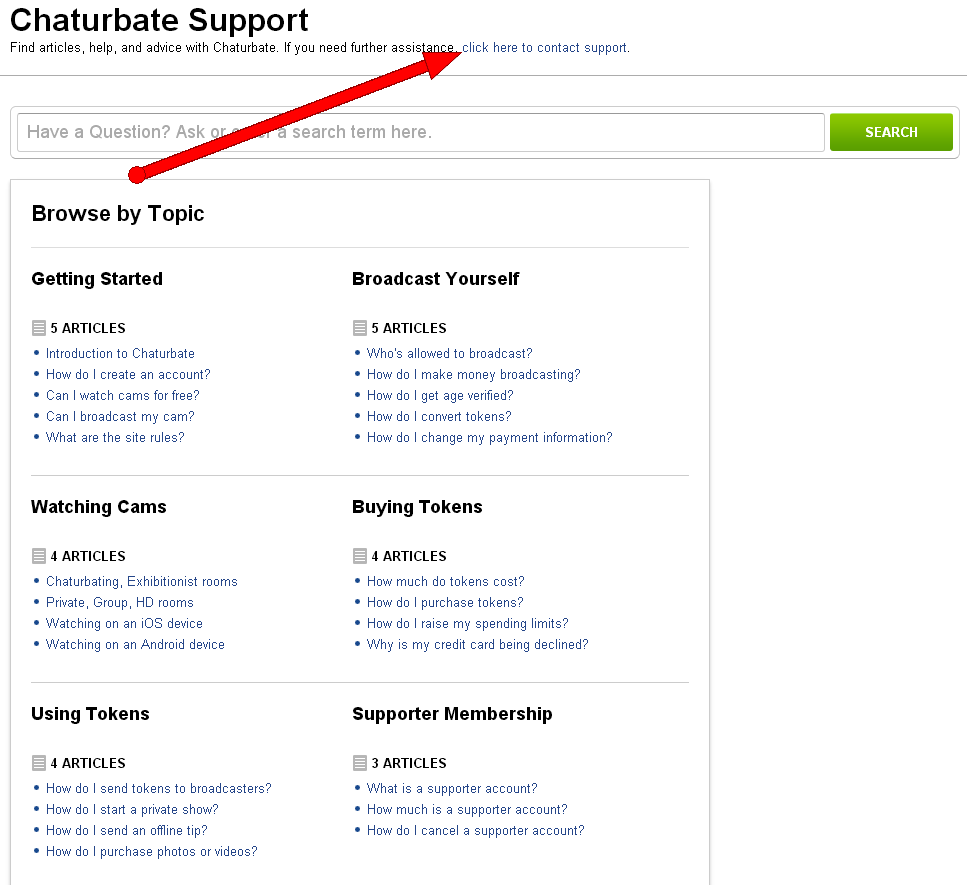This screenshot has height=885, width=967.
Task: Click the 'Browse by Topic' heading
Action: (x=118, y=214)
